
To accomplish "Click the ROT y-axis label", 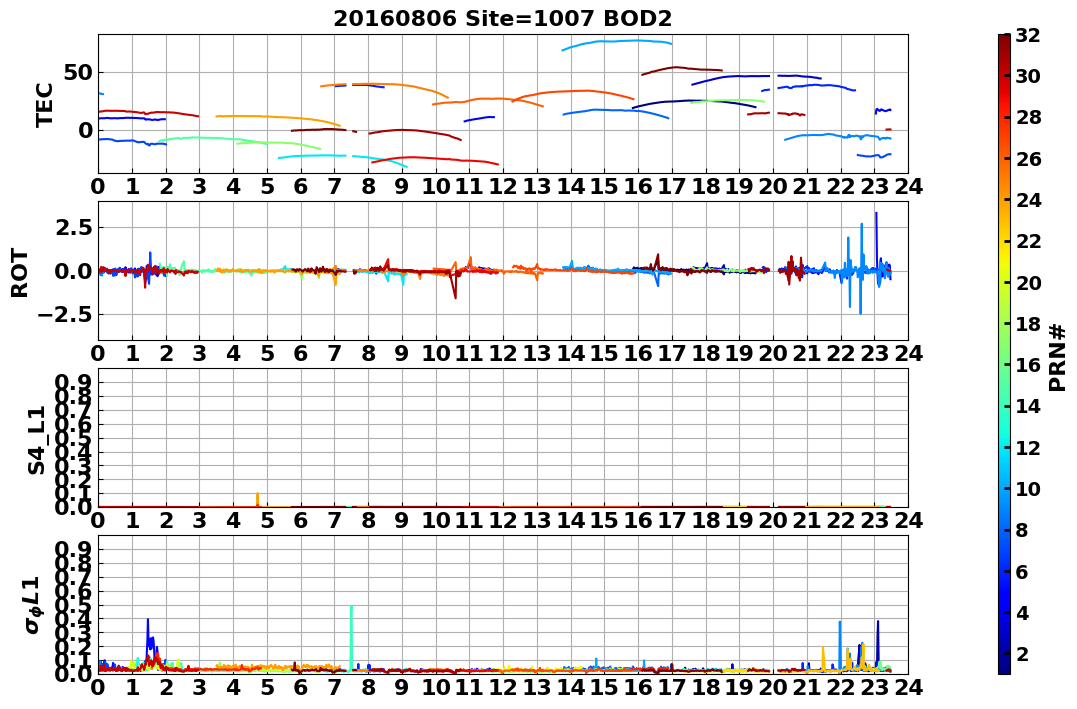I will 20,273.
